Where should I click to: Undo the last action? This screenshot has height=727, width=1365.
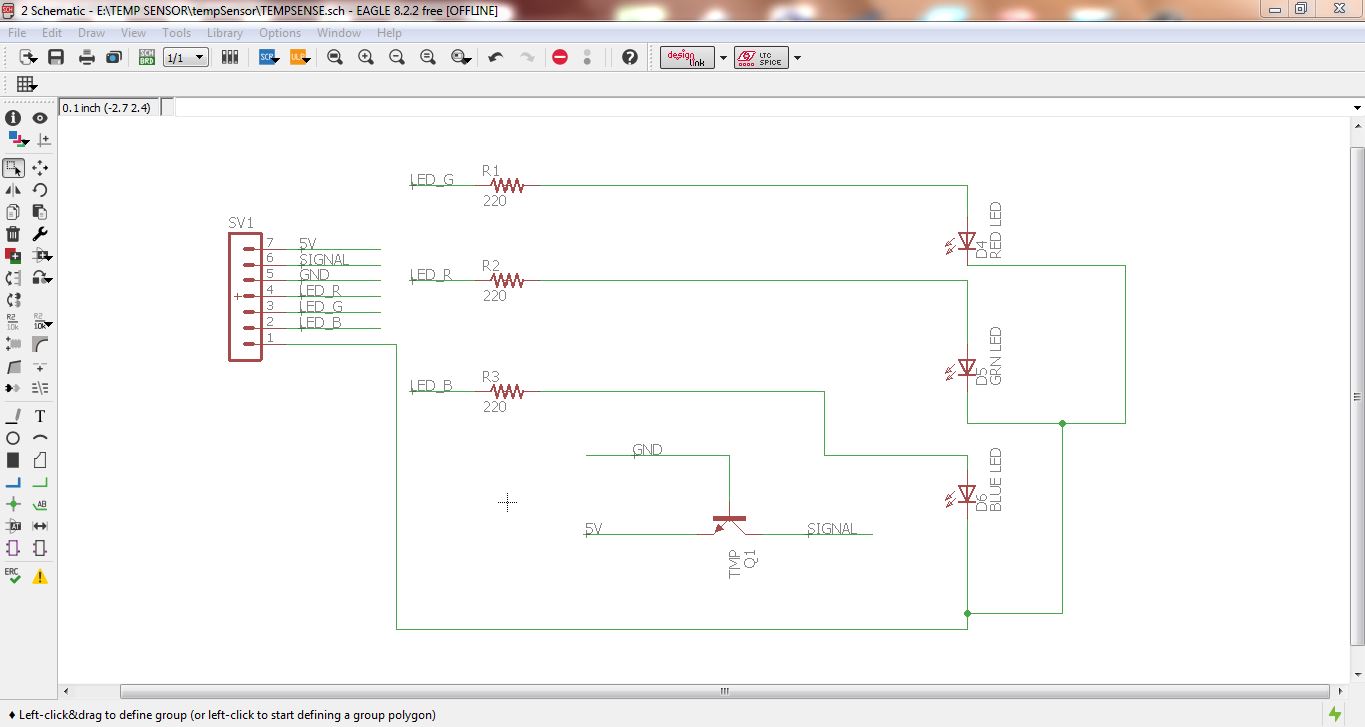(x=494, y=57)
